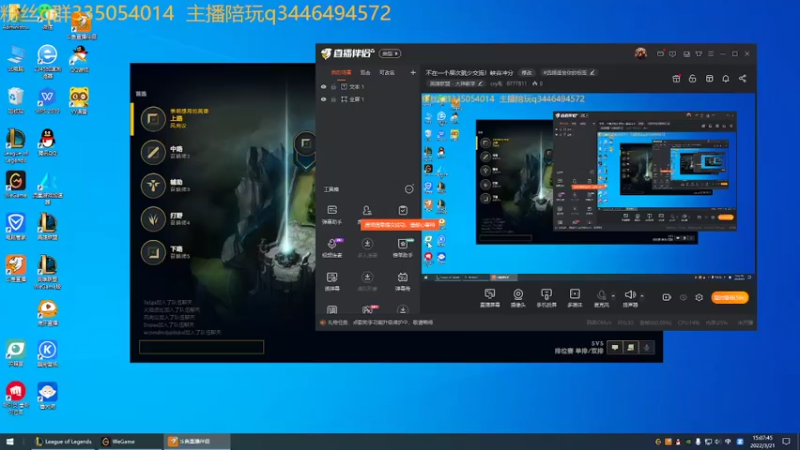
Task: Open the WeGame desktop icon
Action: tap(16, 184)
